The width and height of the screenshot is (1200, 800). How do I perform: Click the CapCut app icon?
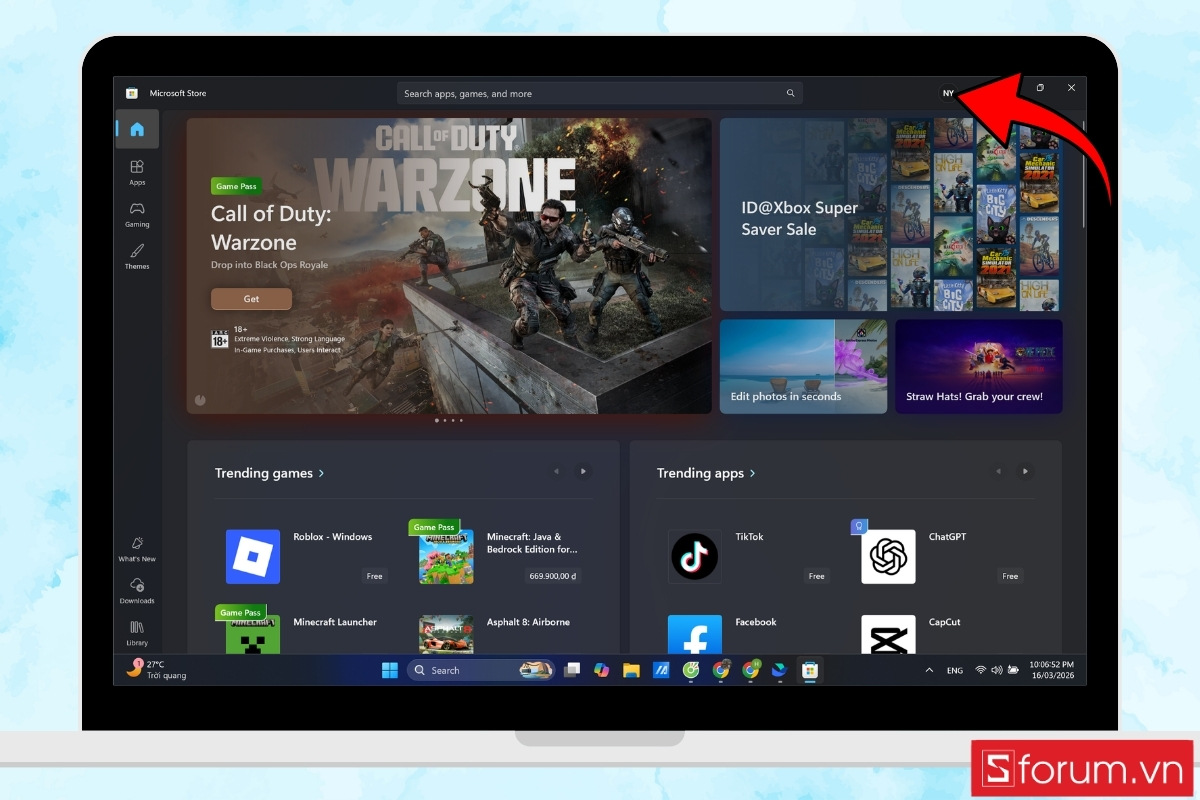[888, 635]
